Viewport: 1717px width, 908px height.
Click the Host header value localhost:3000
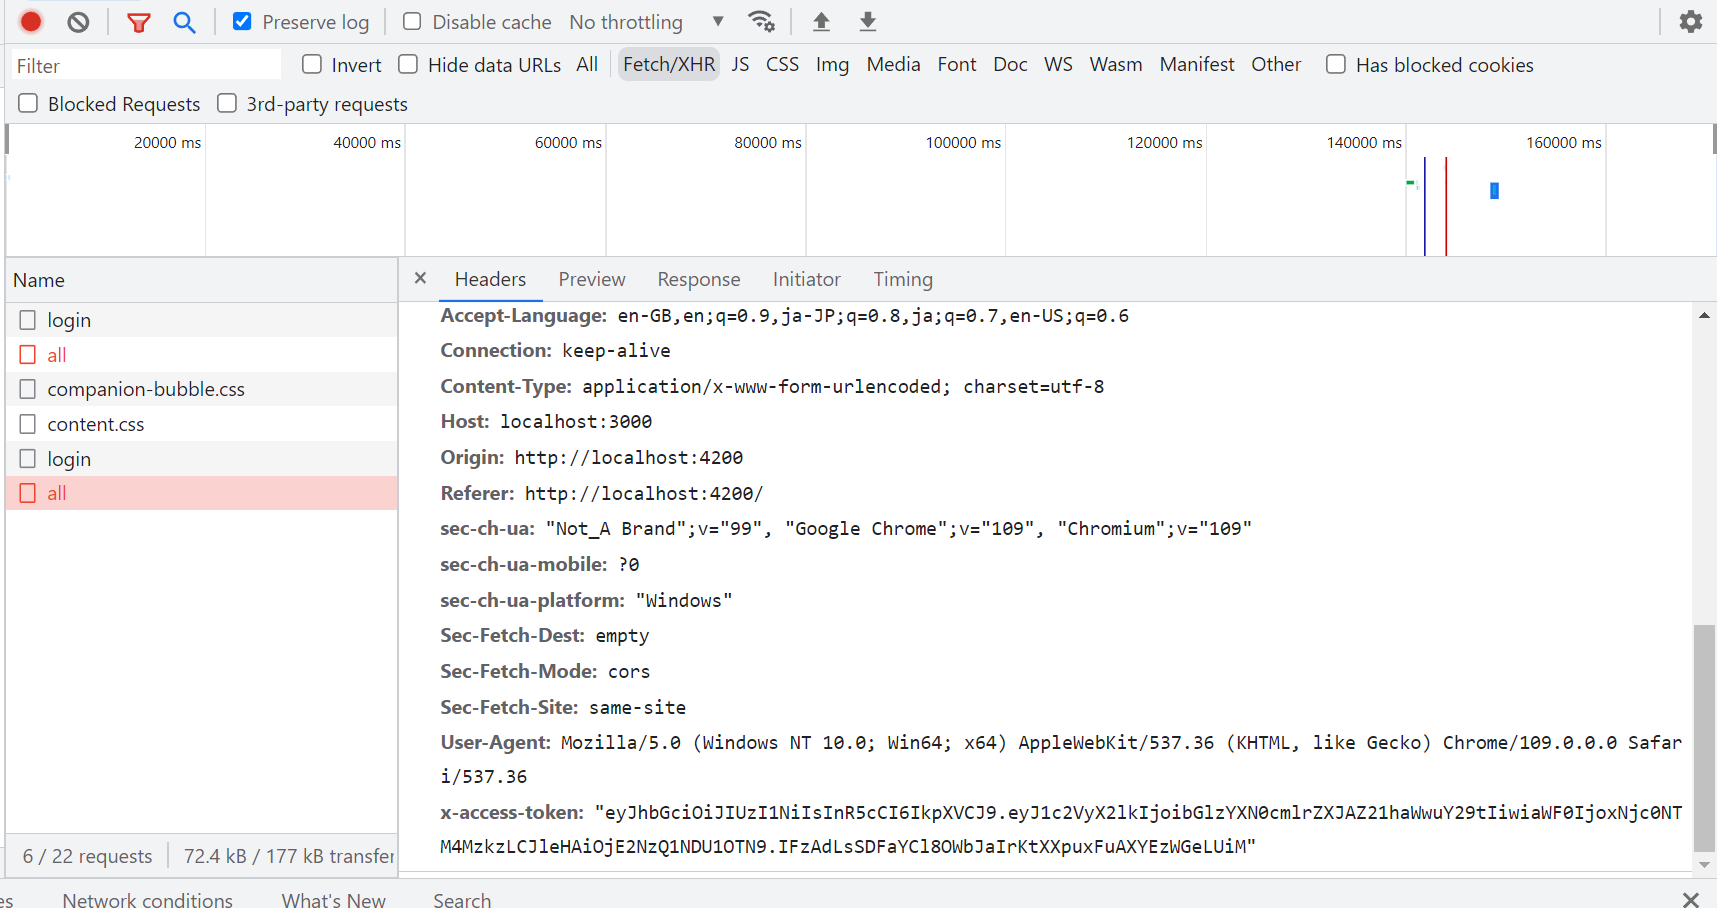pyautogui.click(x=576, y=421)
